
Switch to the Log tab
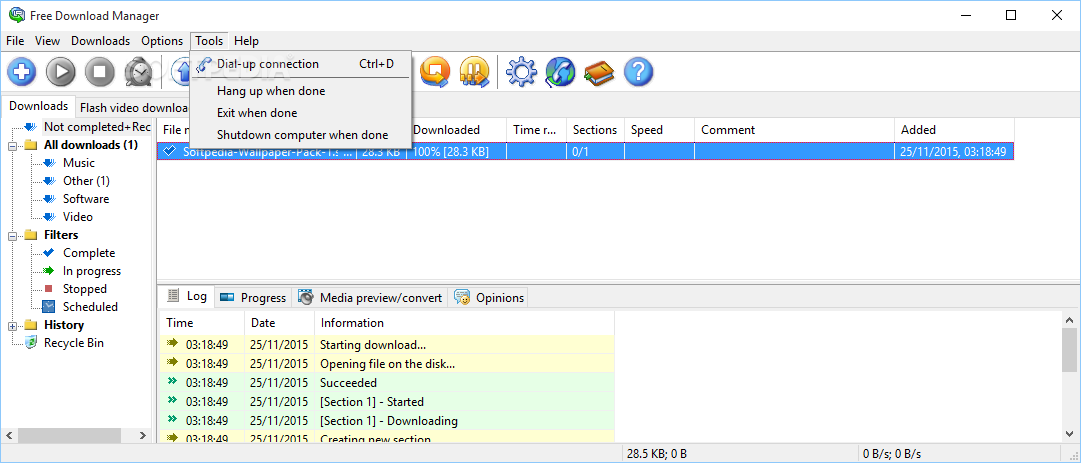tap(188, 296)
